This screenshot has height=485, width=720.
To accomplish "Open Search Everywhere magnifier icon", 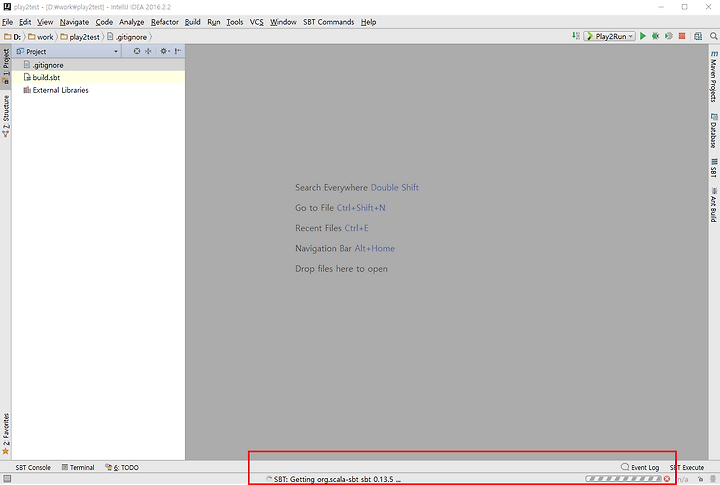I will point(714,36).
